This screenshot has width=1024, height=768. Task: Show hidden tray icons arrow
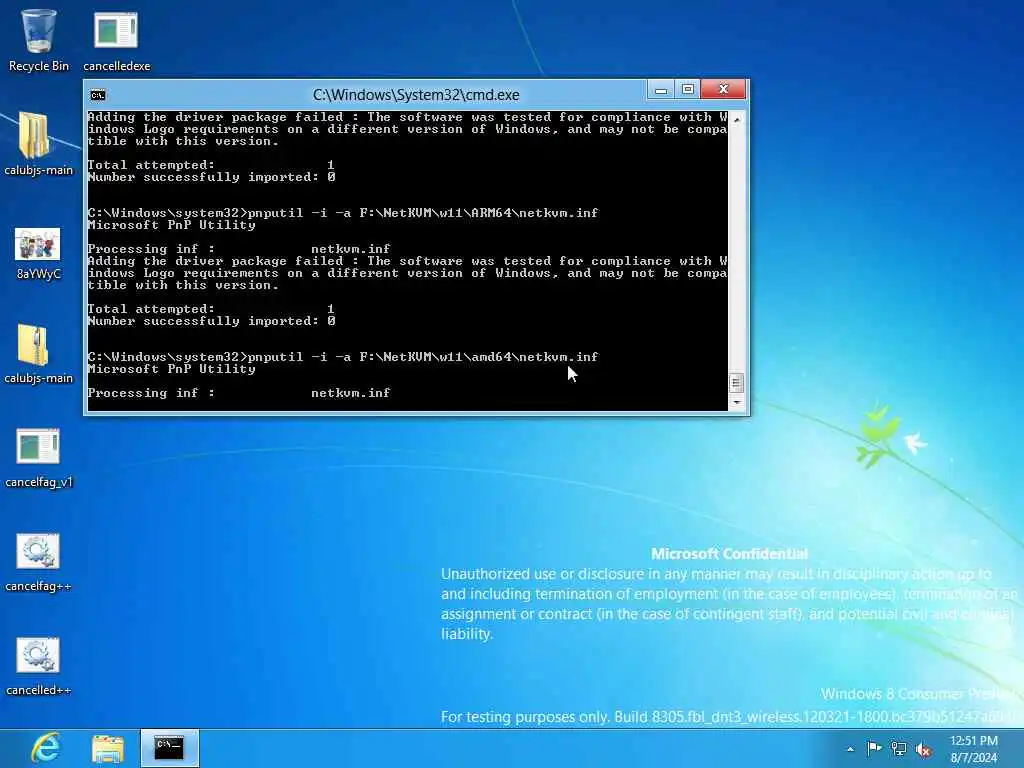tap(850, 749)
